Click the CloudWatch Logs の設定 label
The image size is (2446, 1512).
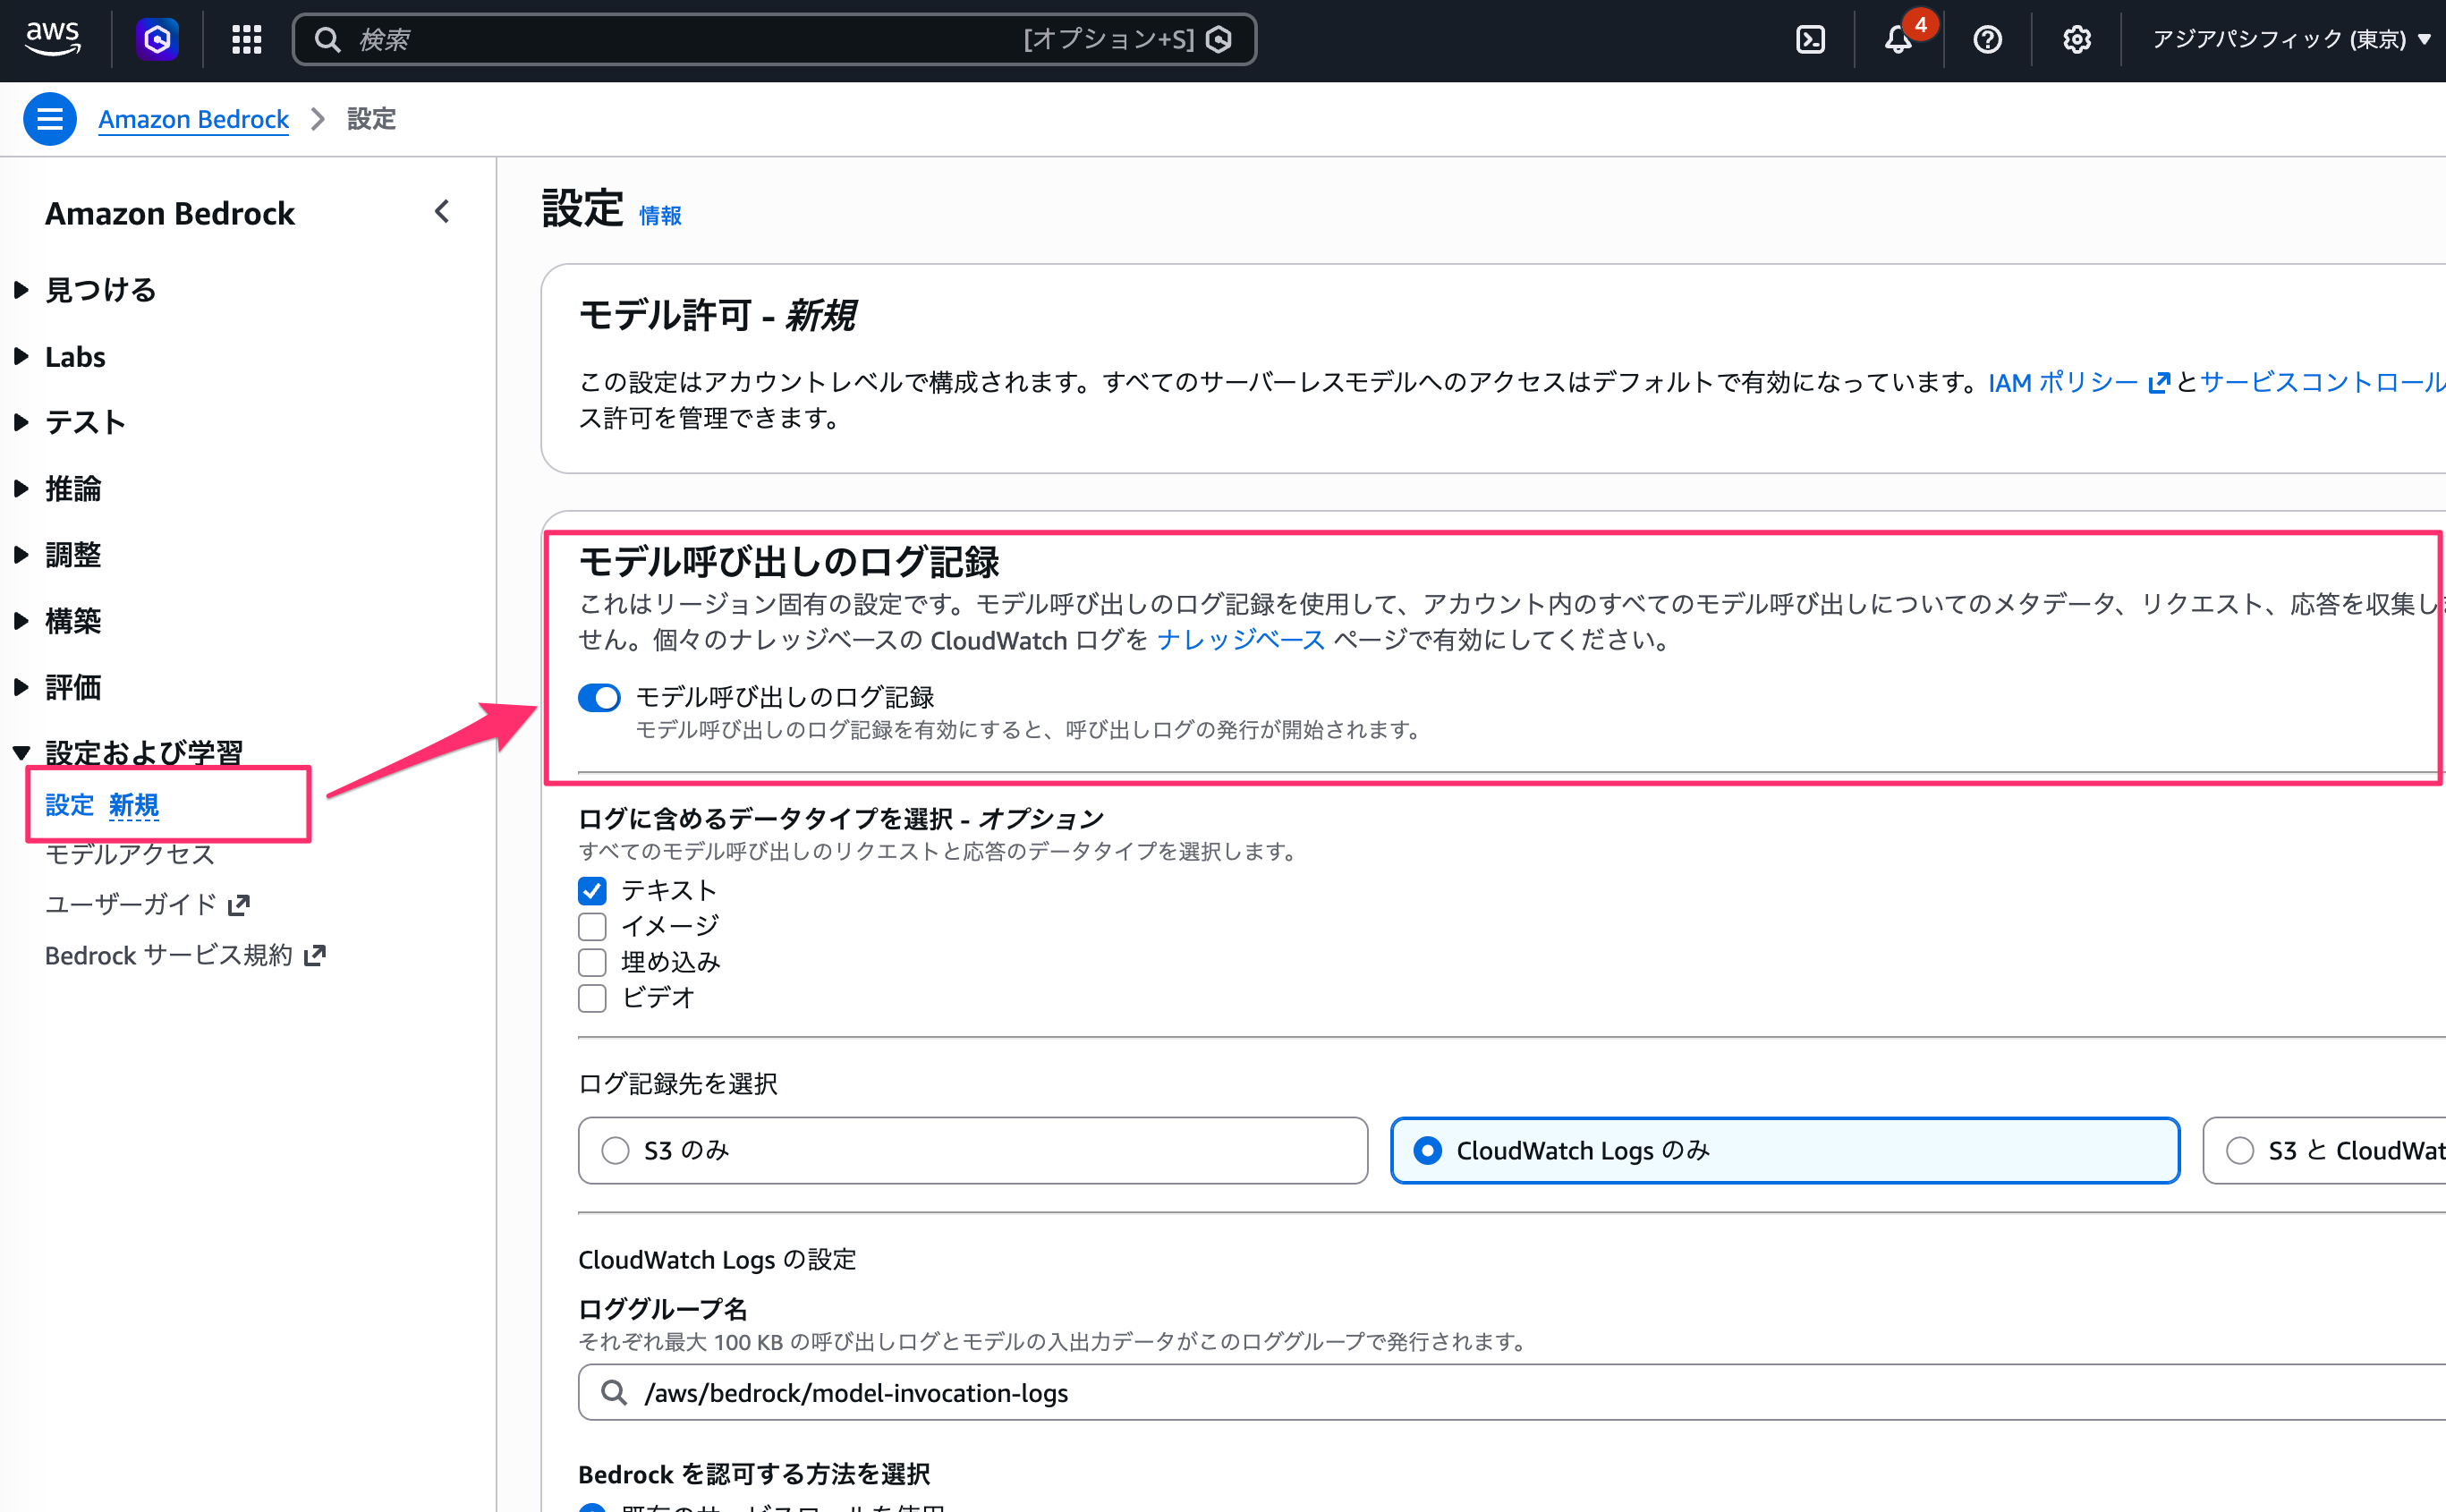717,1259
